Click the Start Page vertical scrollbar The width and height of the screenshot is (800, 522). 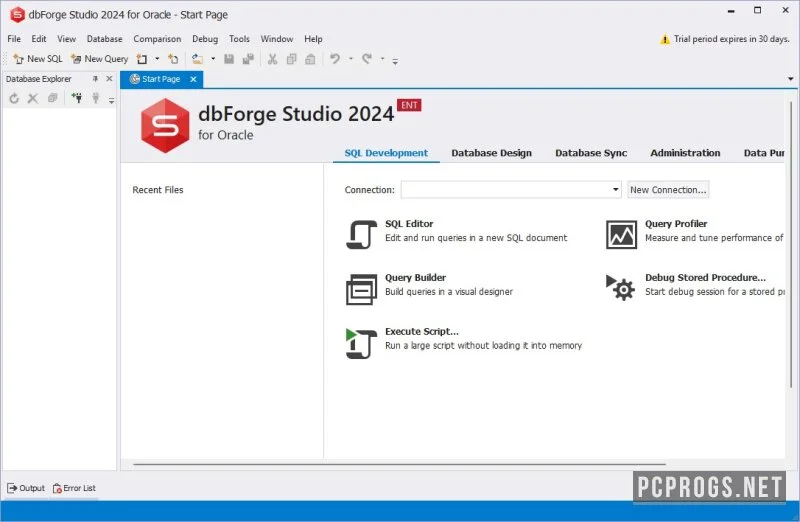coord(791,245)
